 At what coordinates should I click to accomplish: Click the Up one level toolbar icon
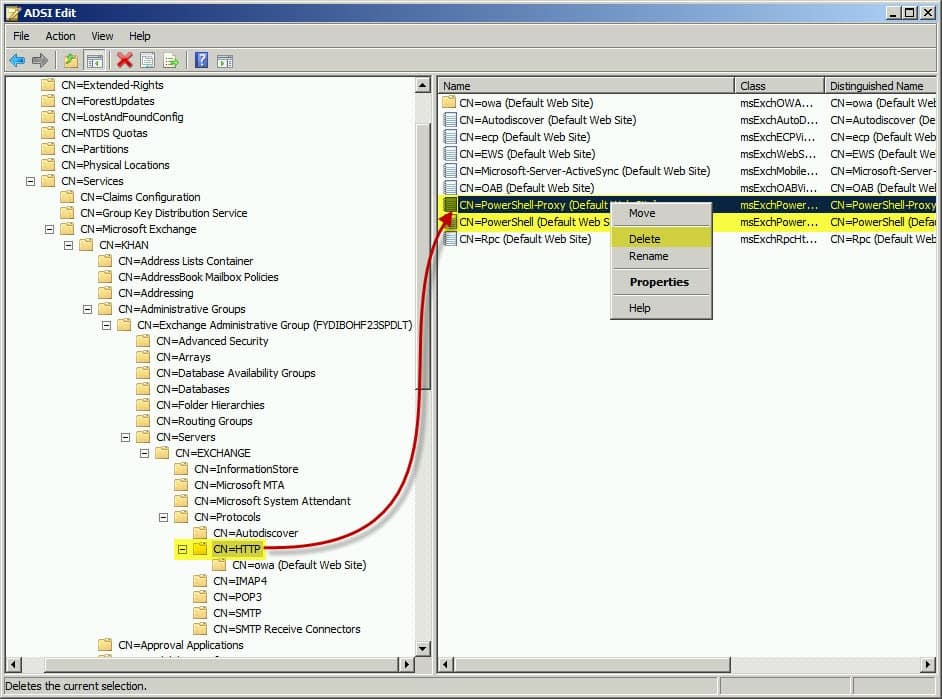tap(71, 60)
